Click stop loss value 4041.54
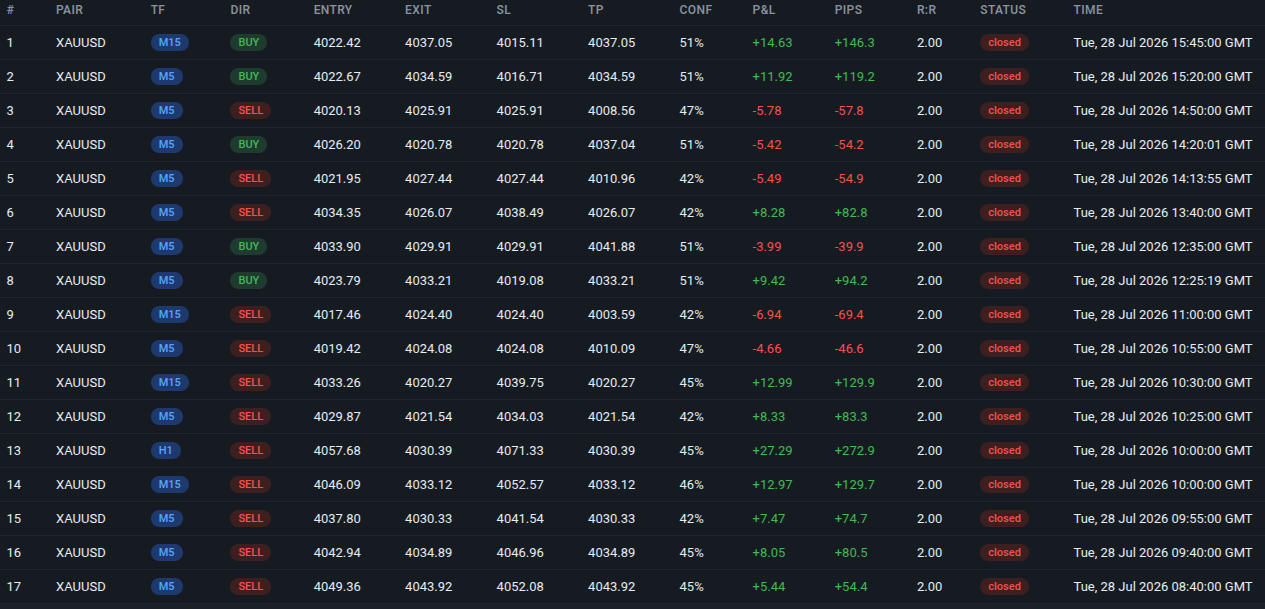Screen dimensions: 1265x609 520,519
